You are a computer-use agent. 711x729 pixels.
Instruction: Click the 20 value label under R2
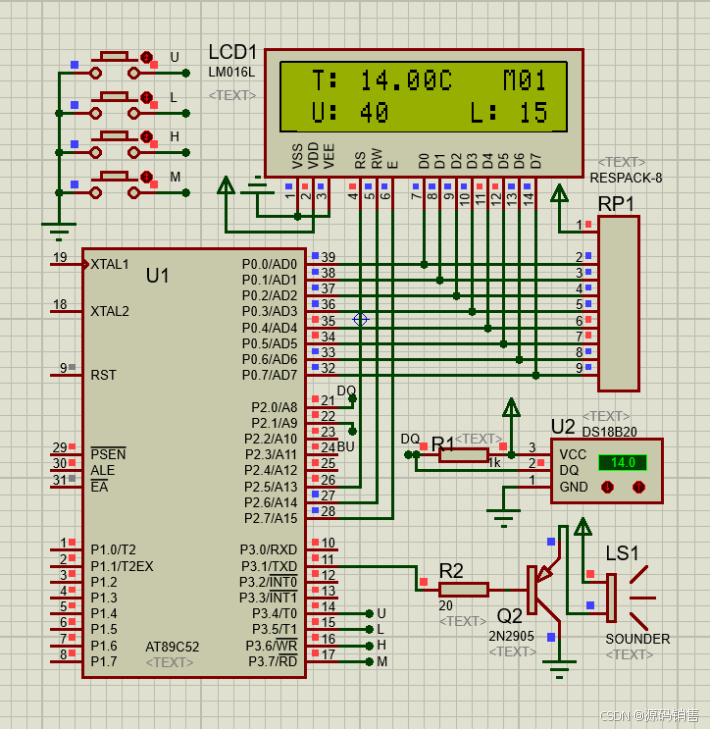click(445, 606)
